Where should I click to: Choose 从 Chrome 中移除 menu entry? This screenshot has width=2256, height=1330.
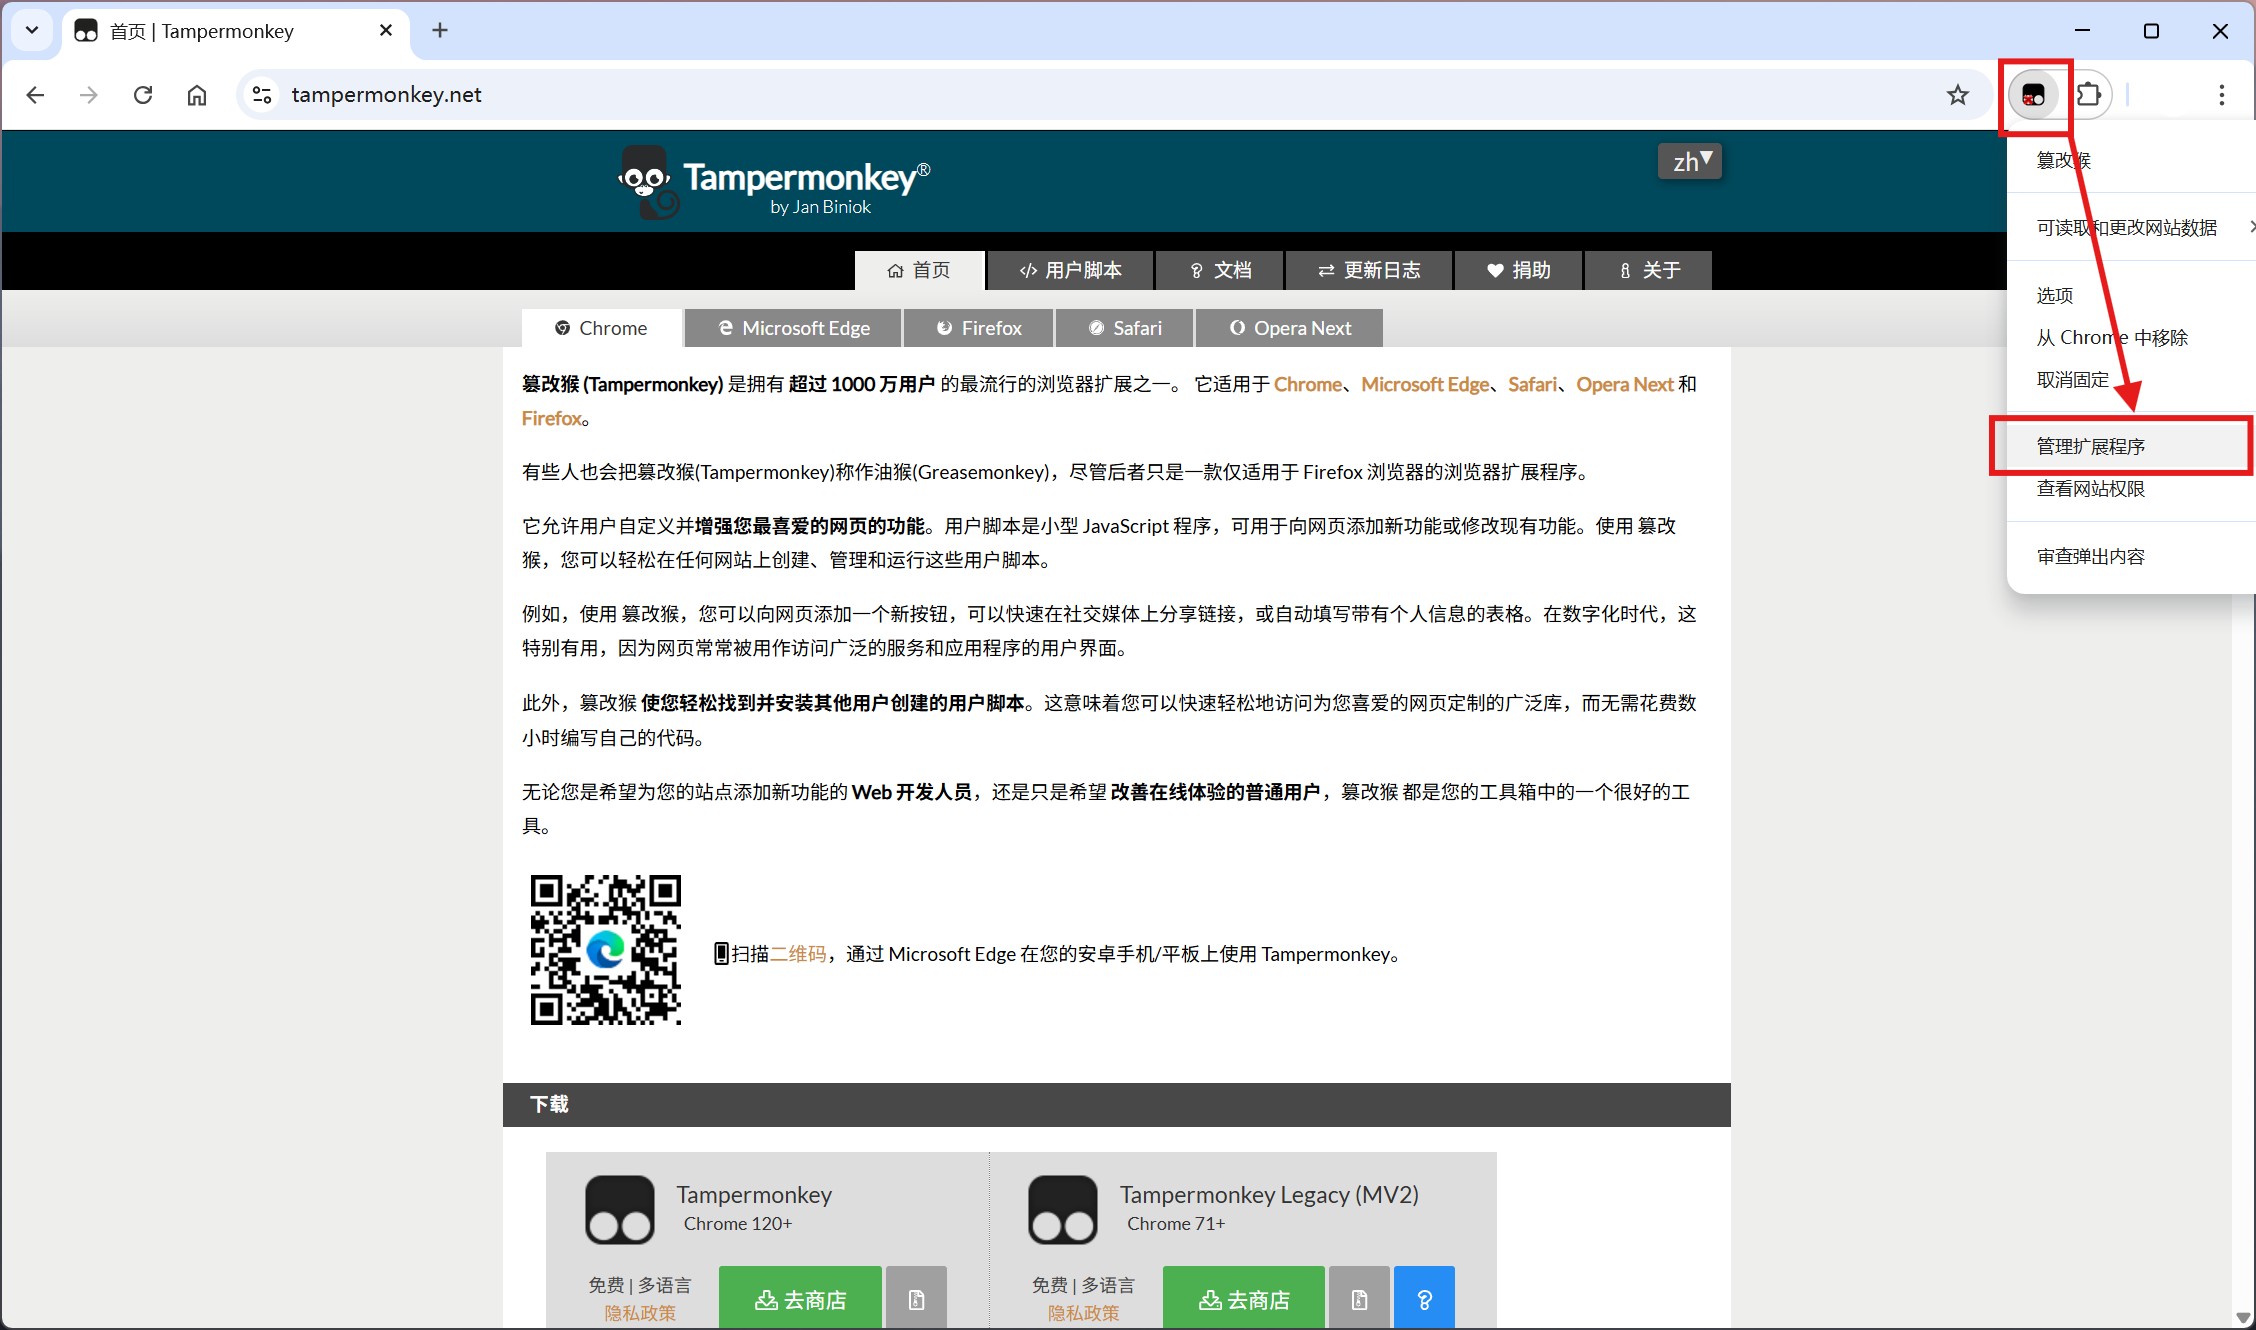2131,338
